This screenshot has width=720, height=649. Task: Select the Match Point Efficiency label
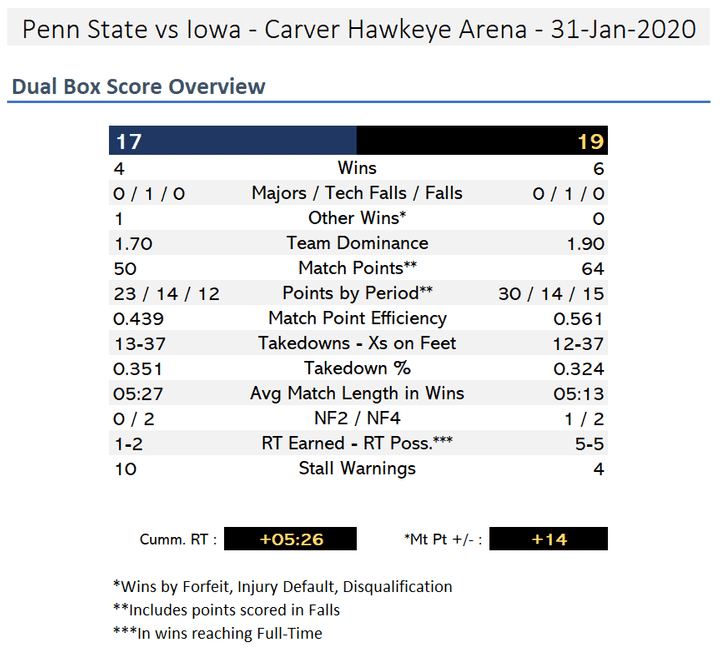pos(357,318)
